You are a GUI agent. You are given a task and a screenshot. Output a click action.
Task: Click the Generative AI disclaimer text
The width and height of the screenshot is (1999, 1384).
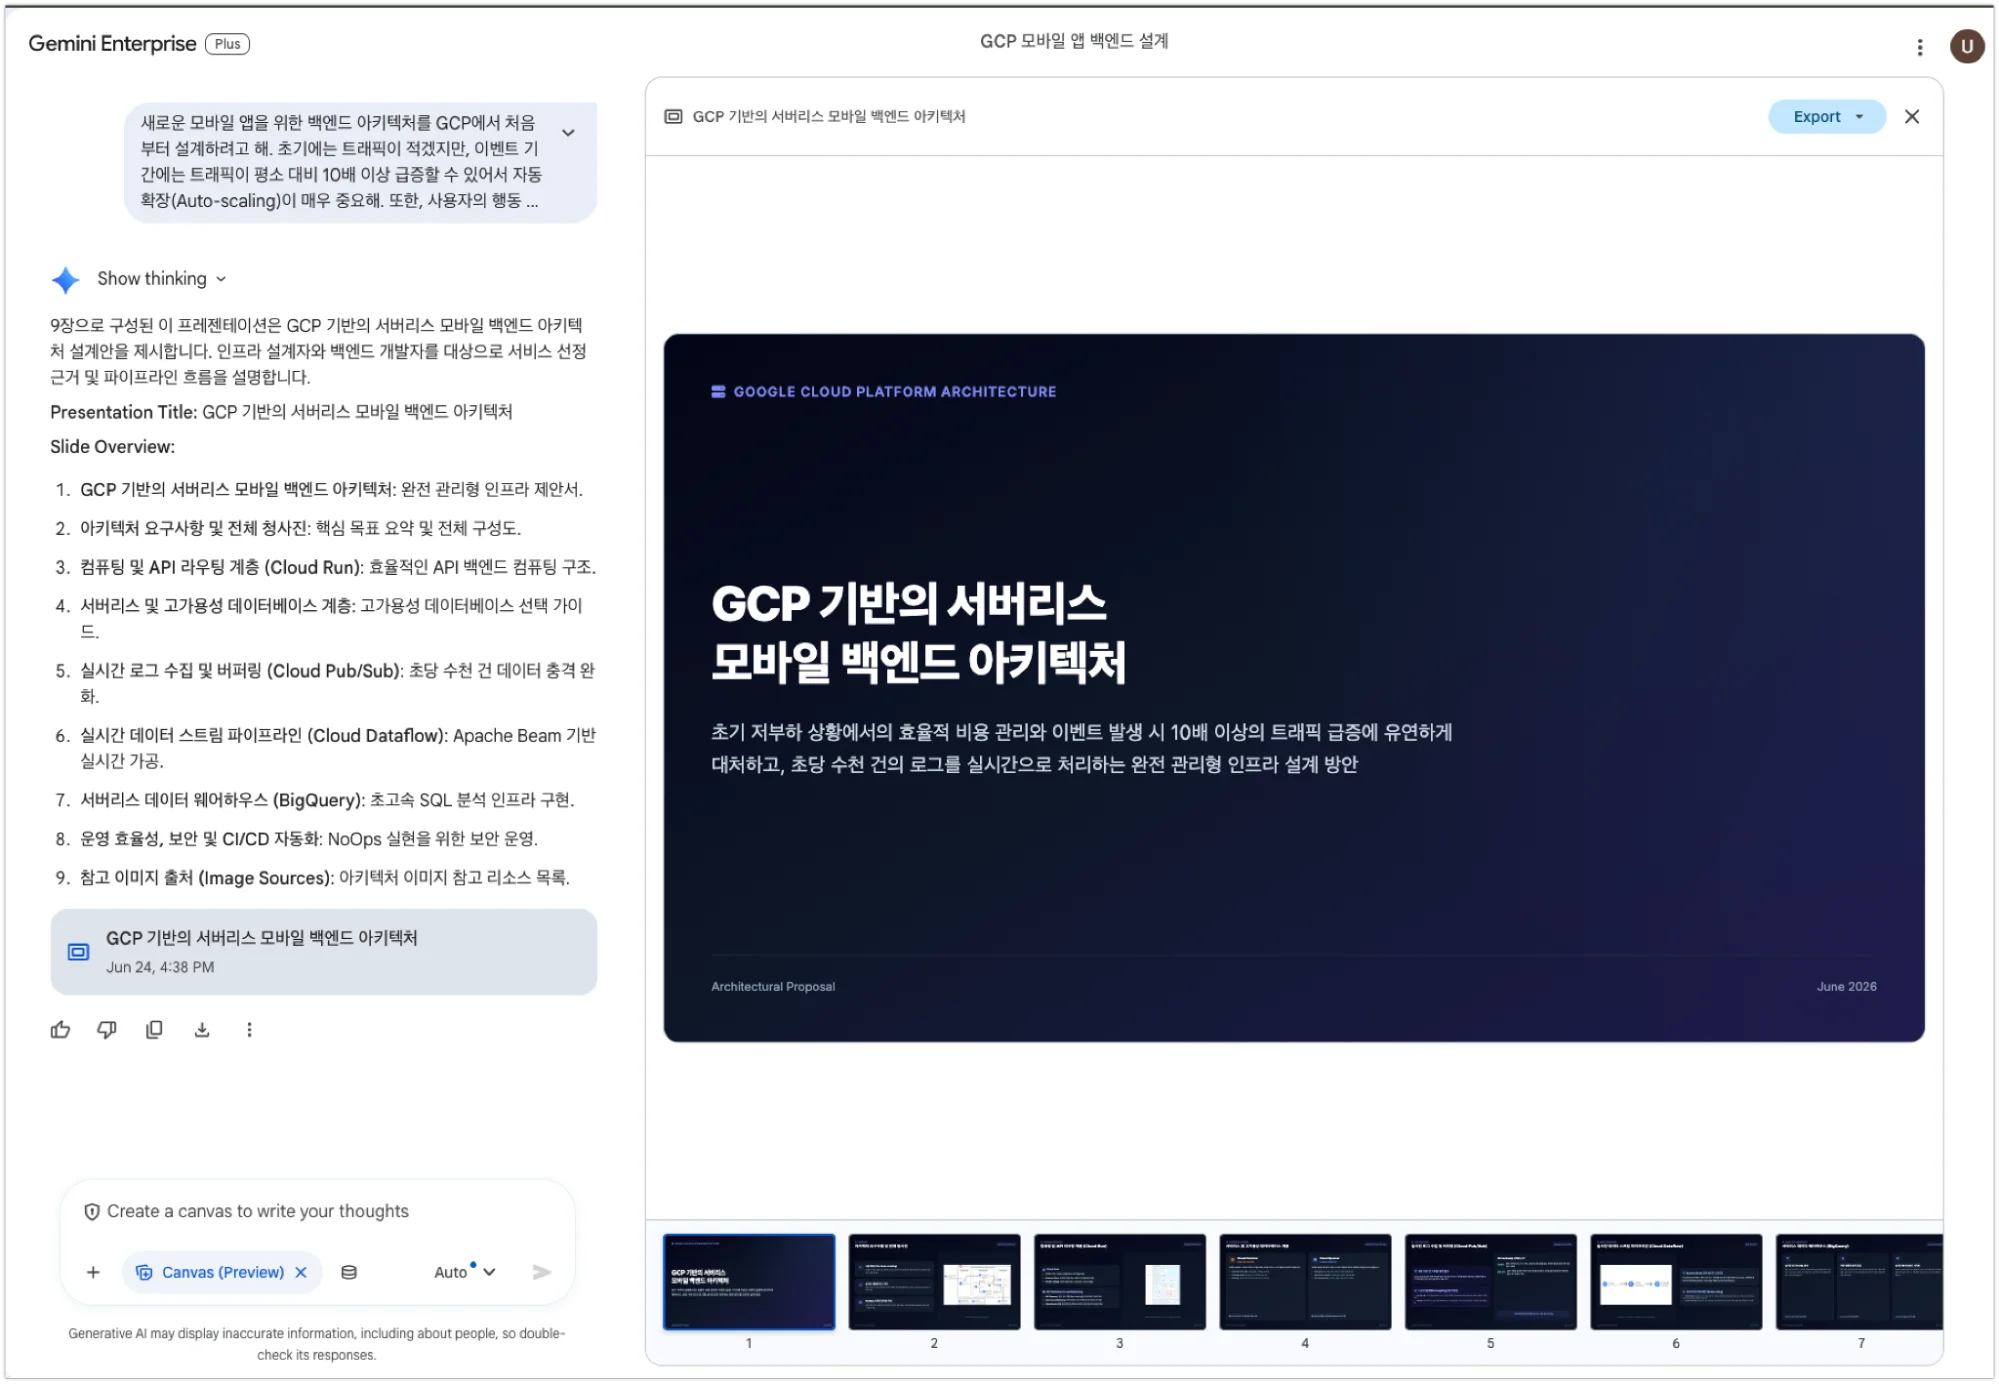(317, 1345)
